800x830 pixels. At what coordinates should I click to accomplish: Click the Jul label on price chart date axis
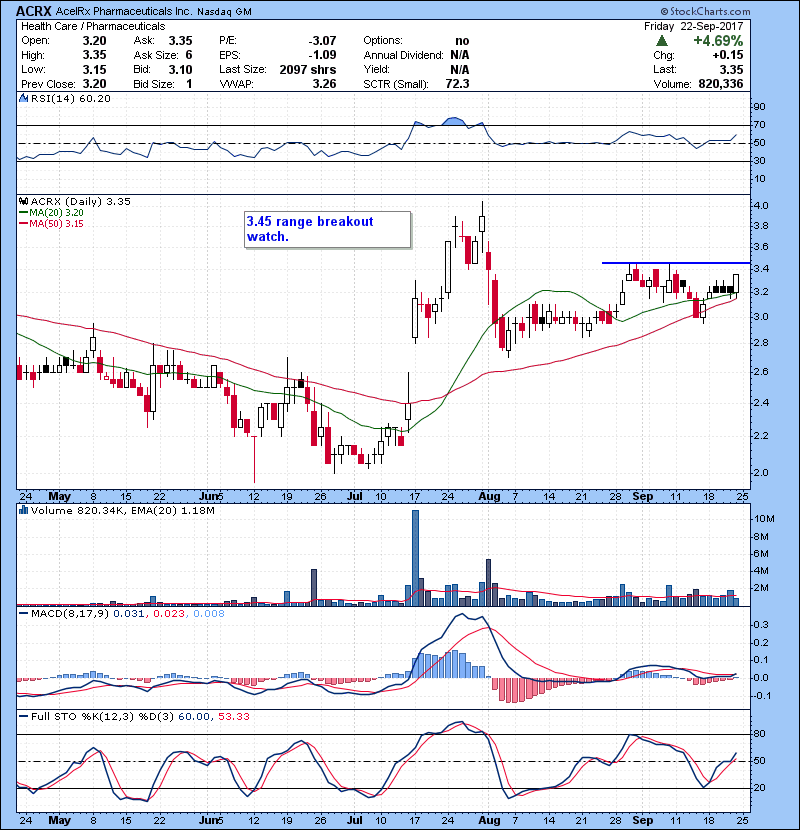pos(354,497)
